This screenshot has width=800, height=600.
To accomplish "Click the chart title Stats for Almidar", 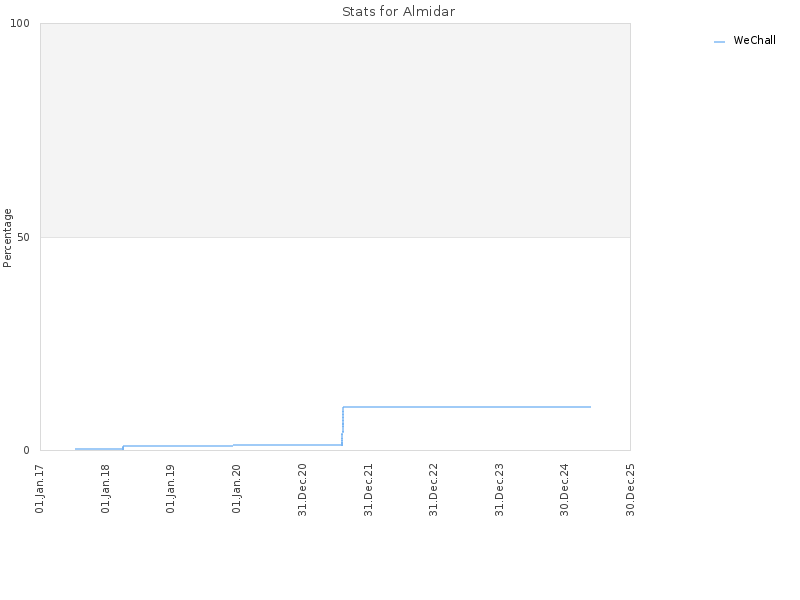I will [398, 11].
